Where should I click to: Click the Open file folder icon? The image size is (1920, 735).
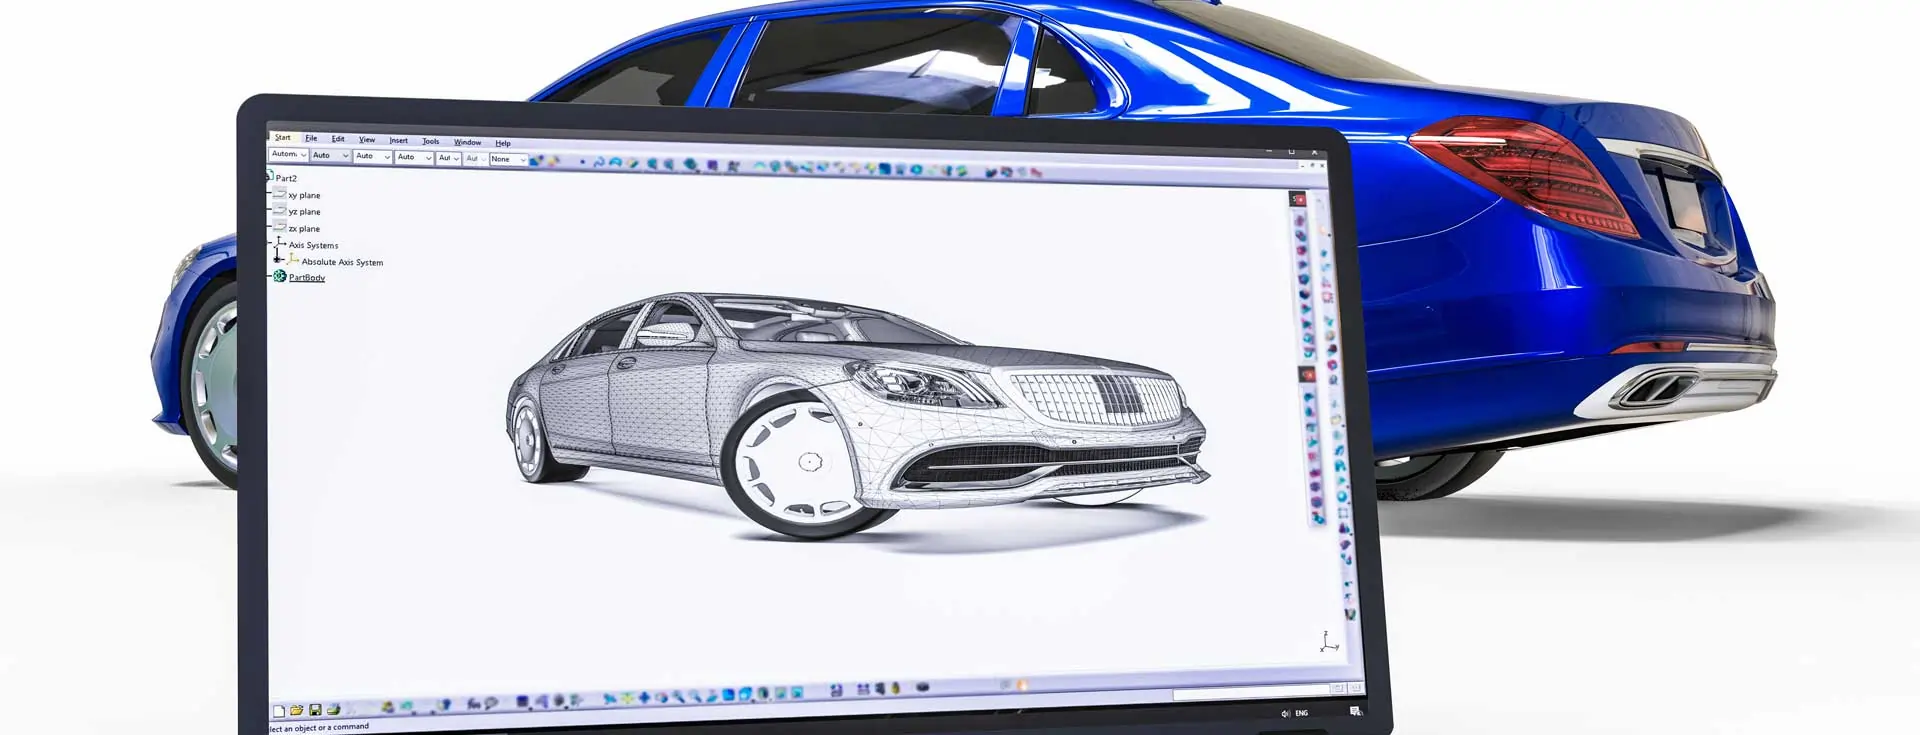[x=297, y=710]
